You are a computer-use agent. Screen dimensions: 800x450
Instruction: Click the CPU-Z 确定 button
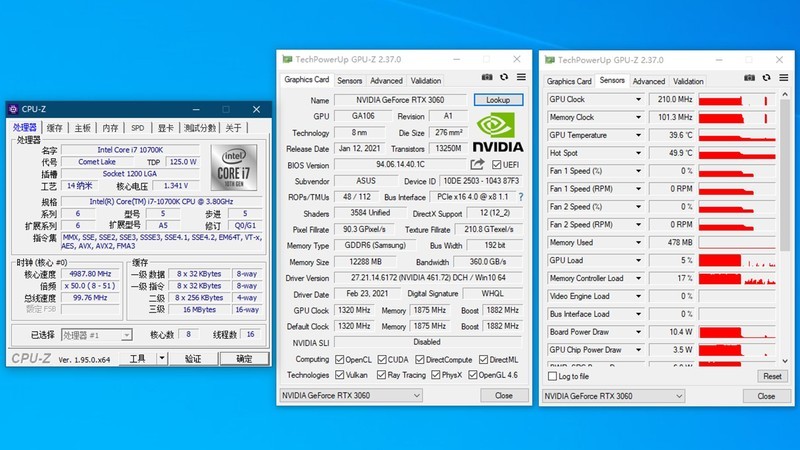(244, 359)
